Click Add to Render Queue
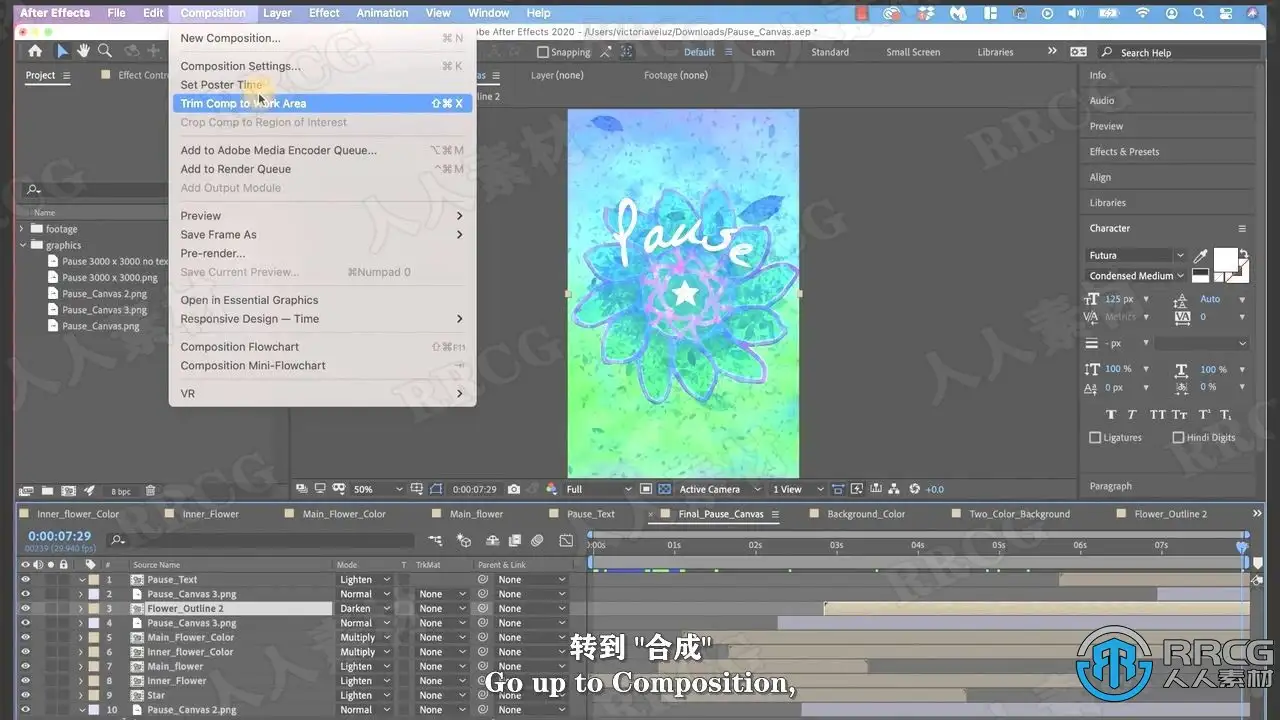1280x720 pixels. (236, 169)
